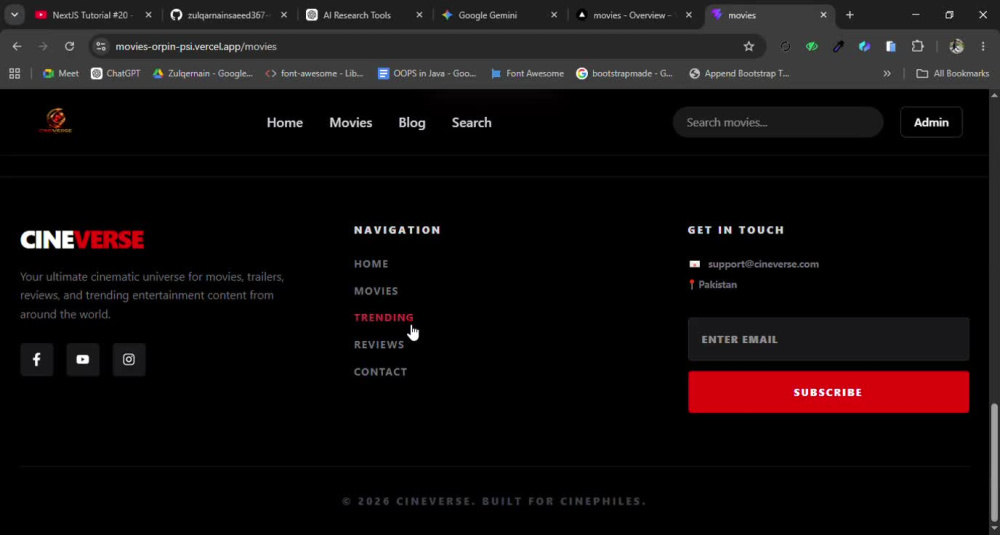Open the Facebook social icon
The height and width of the screenshot is (535, 1000).
pos(36,360)
